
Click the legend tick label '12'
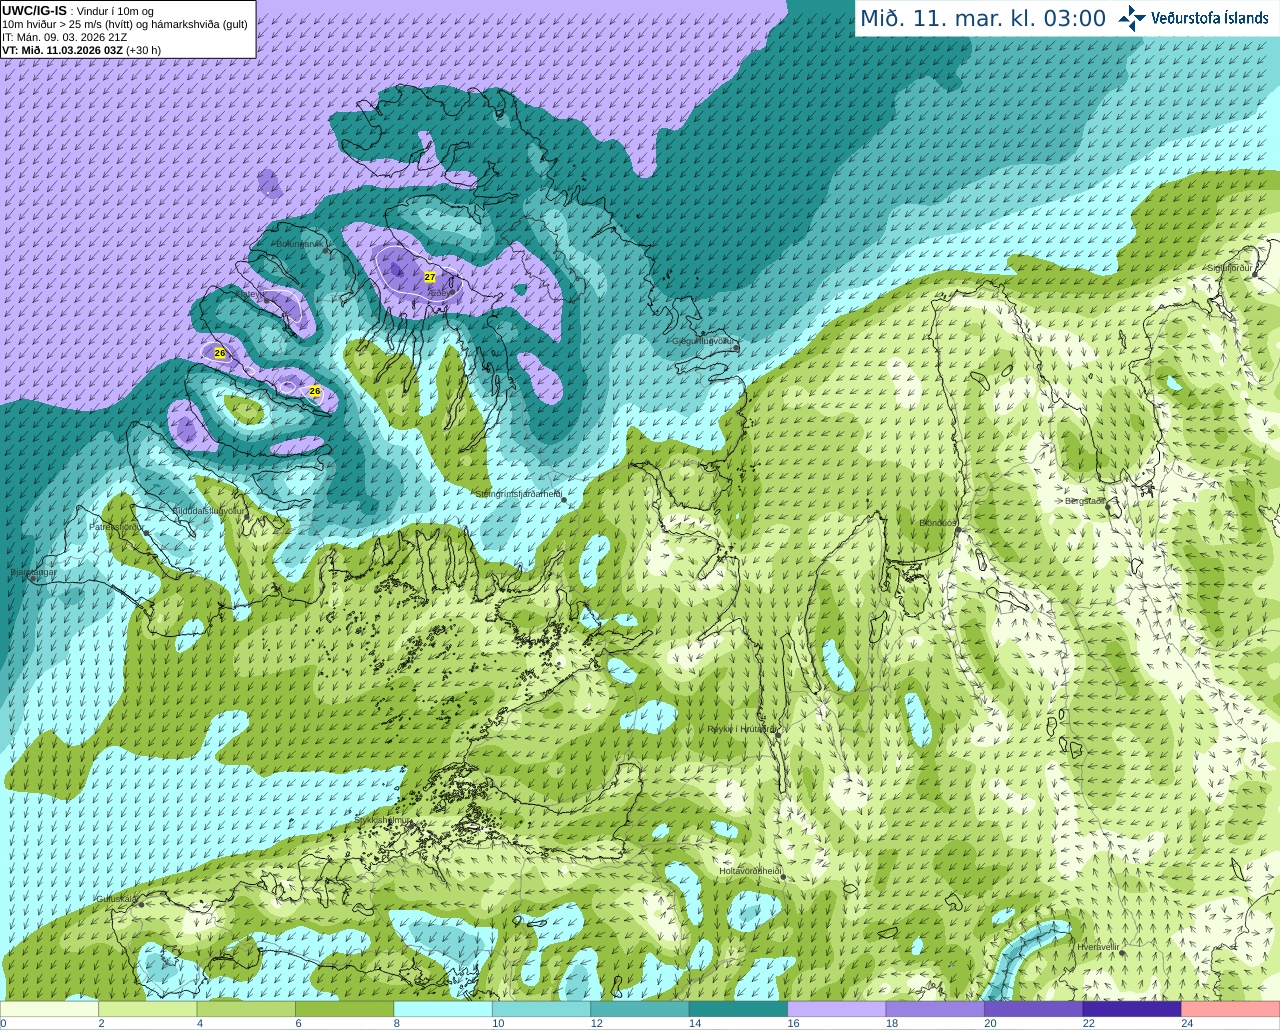click(596, 1023)
